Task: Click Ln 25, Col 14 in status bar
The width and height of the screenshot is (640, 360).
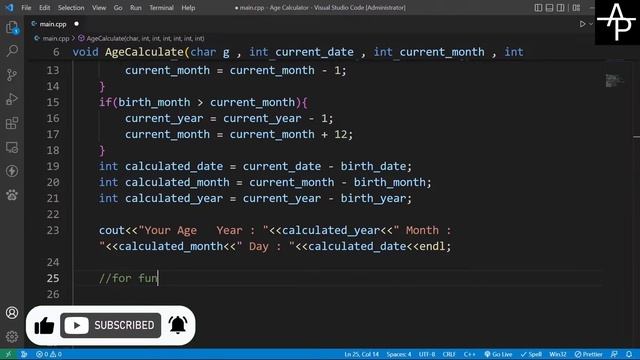Action: pos(361,354)
